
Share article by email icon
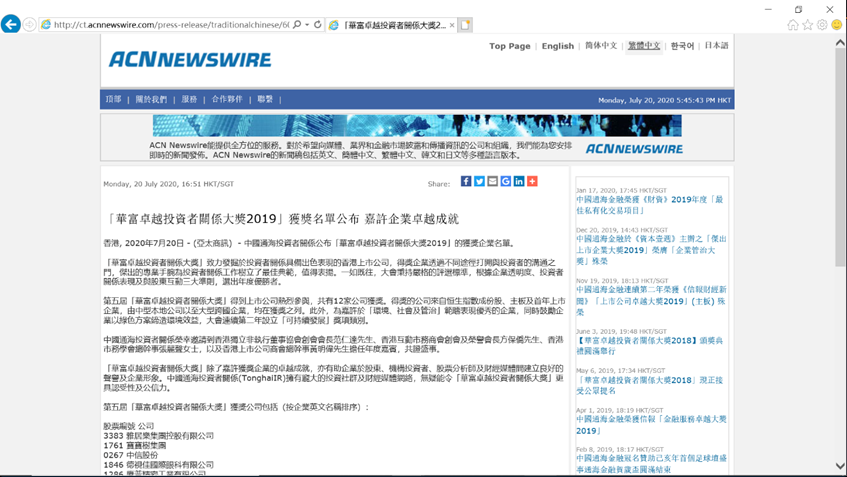tap(493, 181)
